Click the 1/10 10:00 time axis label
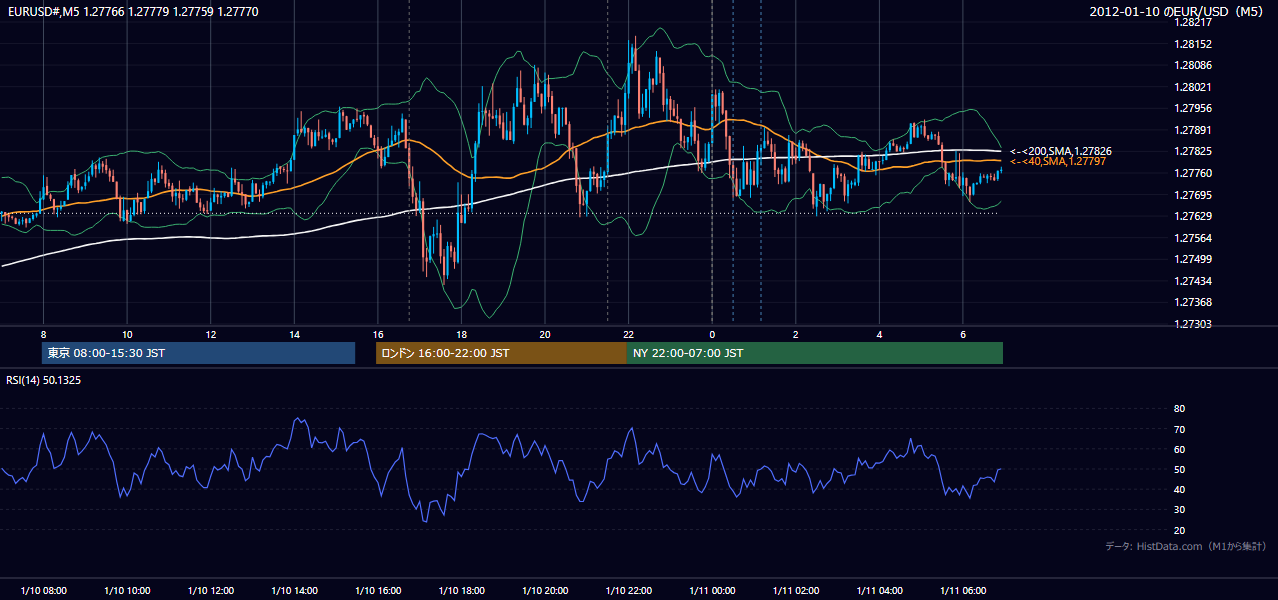The image size is (1278, 600). pyautogui.click(x=127, y=591)
